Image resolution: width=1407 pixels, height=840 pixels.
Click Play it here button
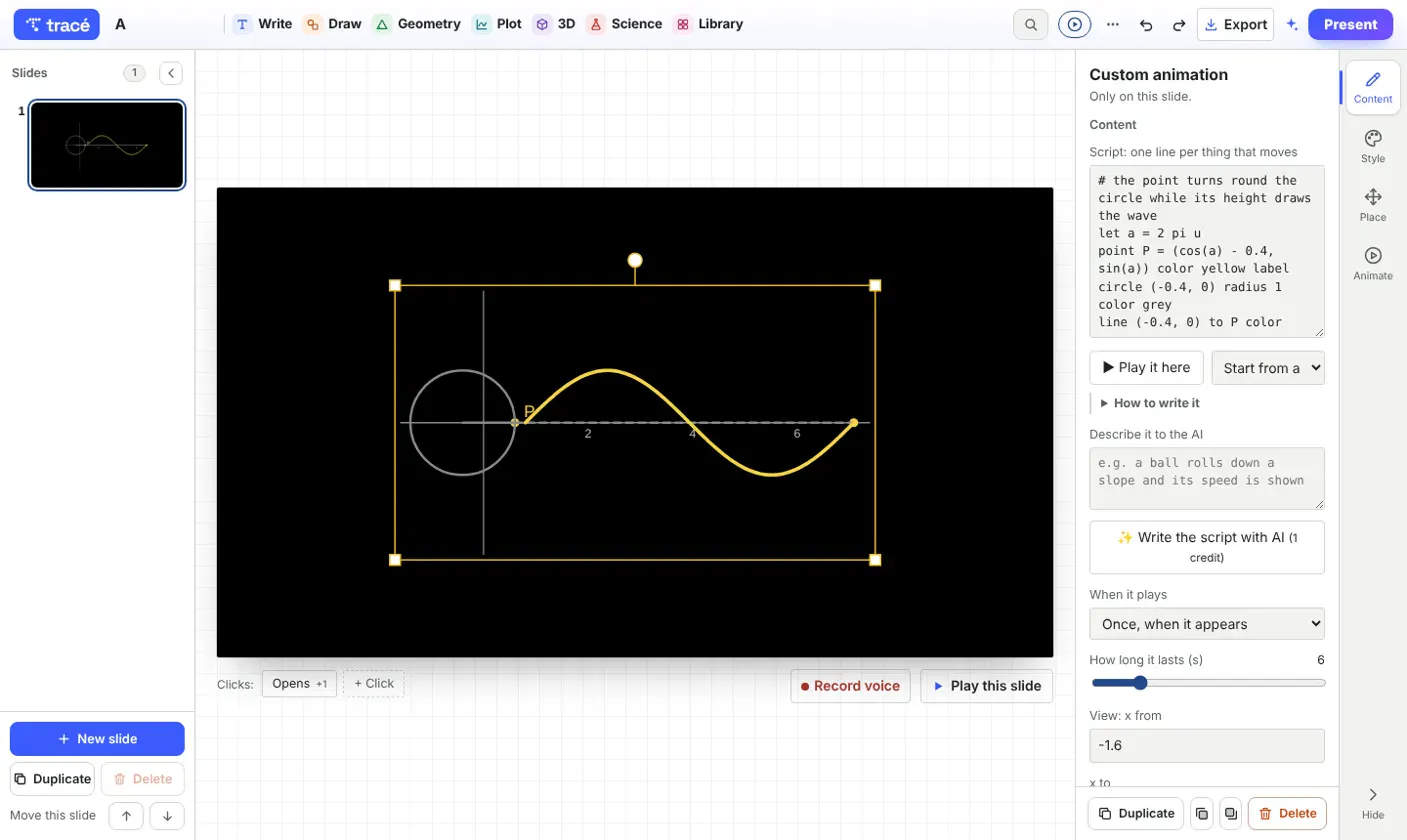pos(1146,367)
